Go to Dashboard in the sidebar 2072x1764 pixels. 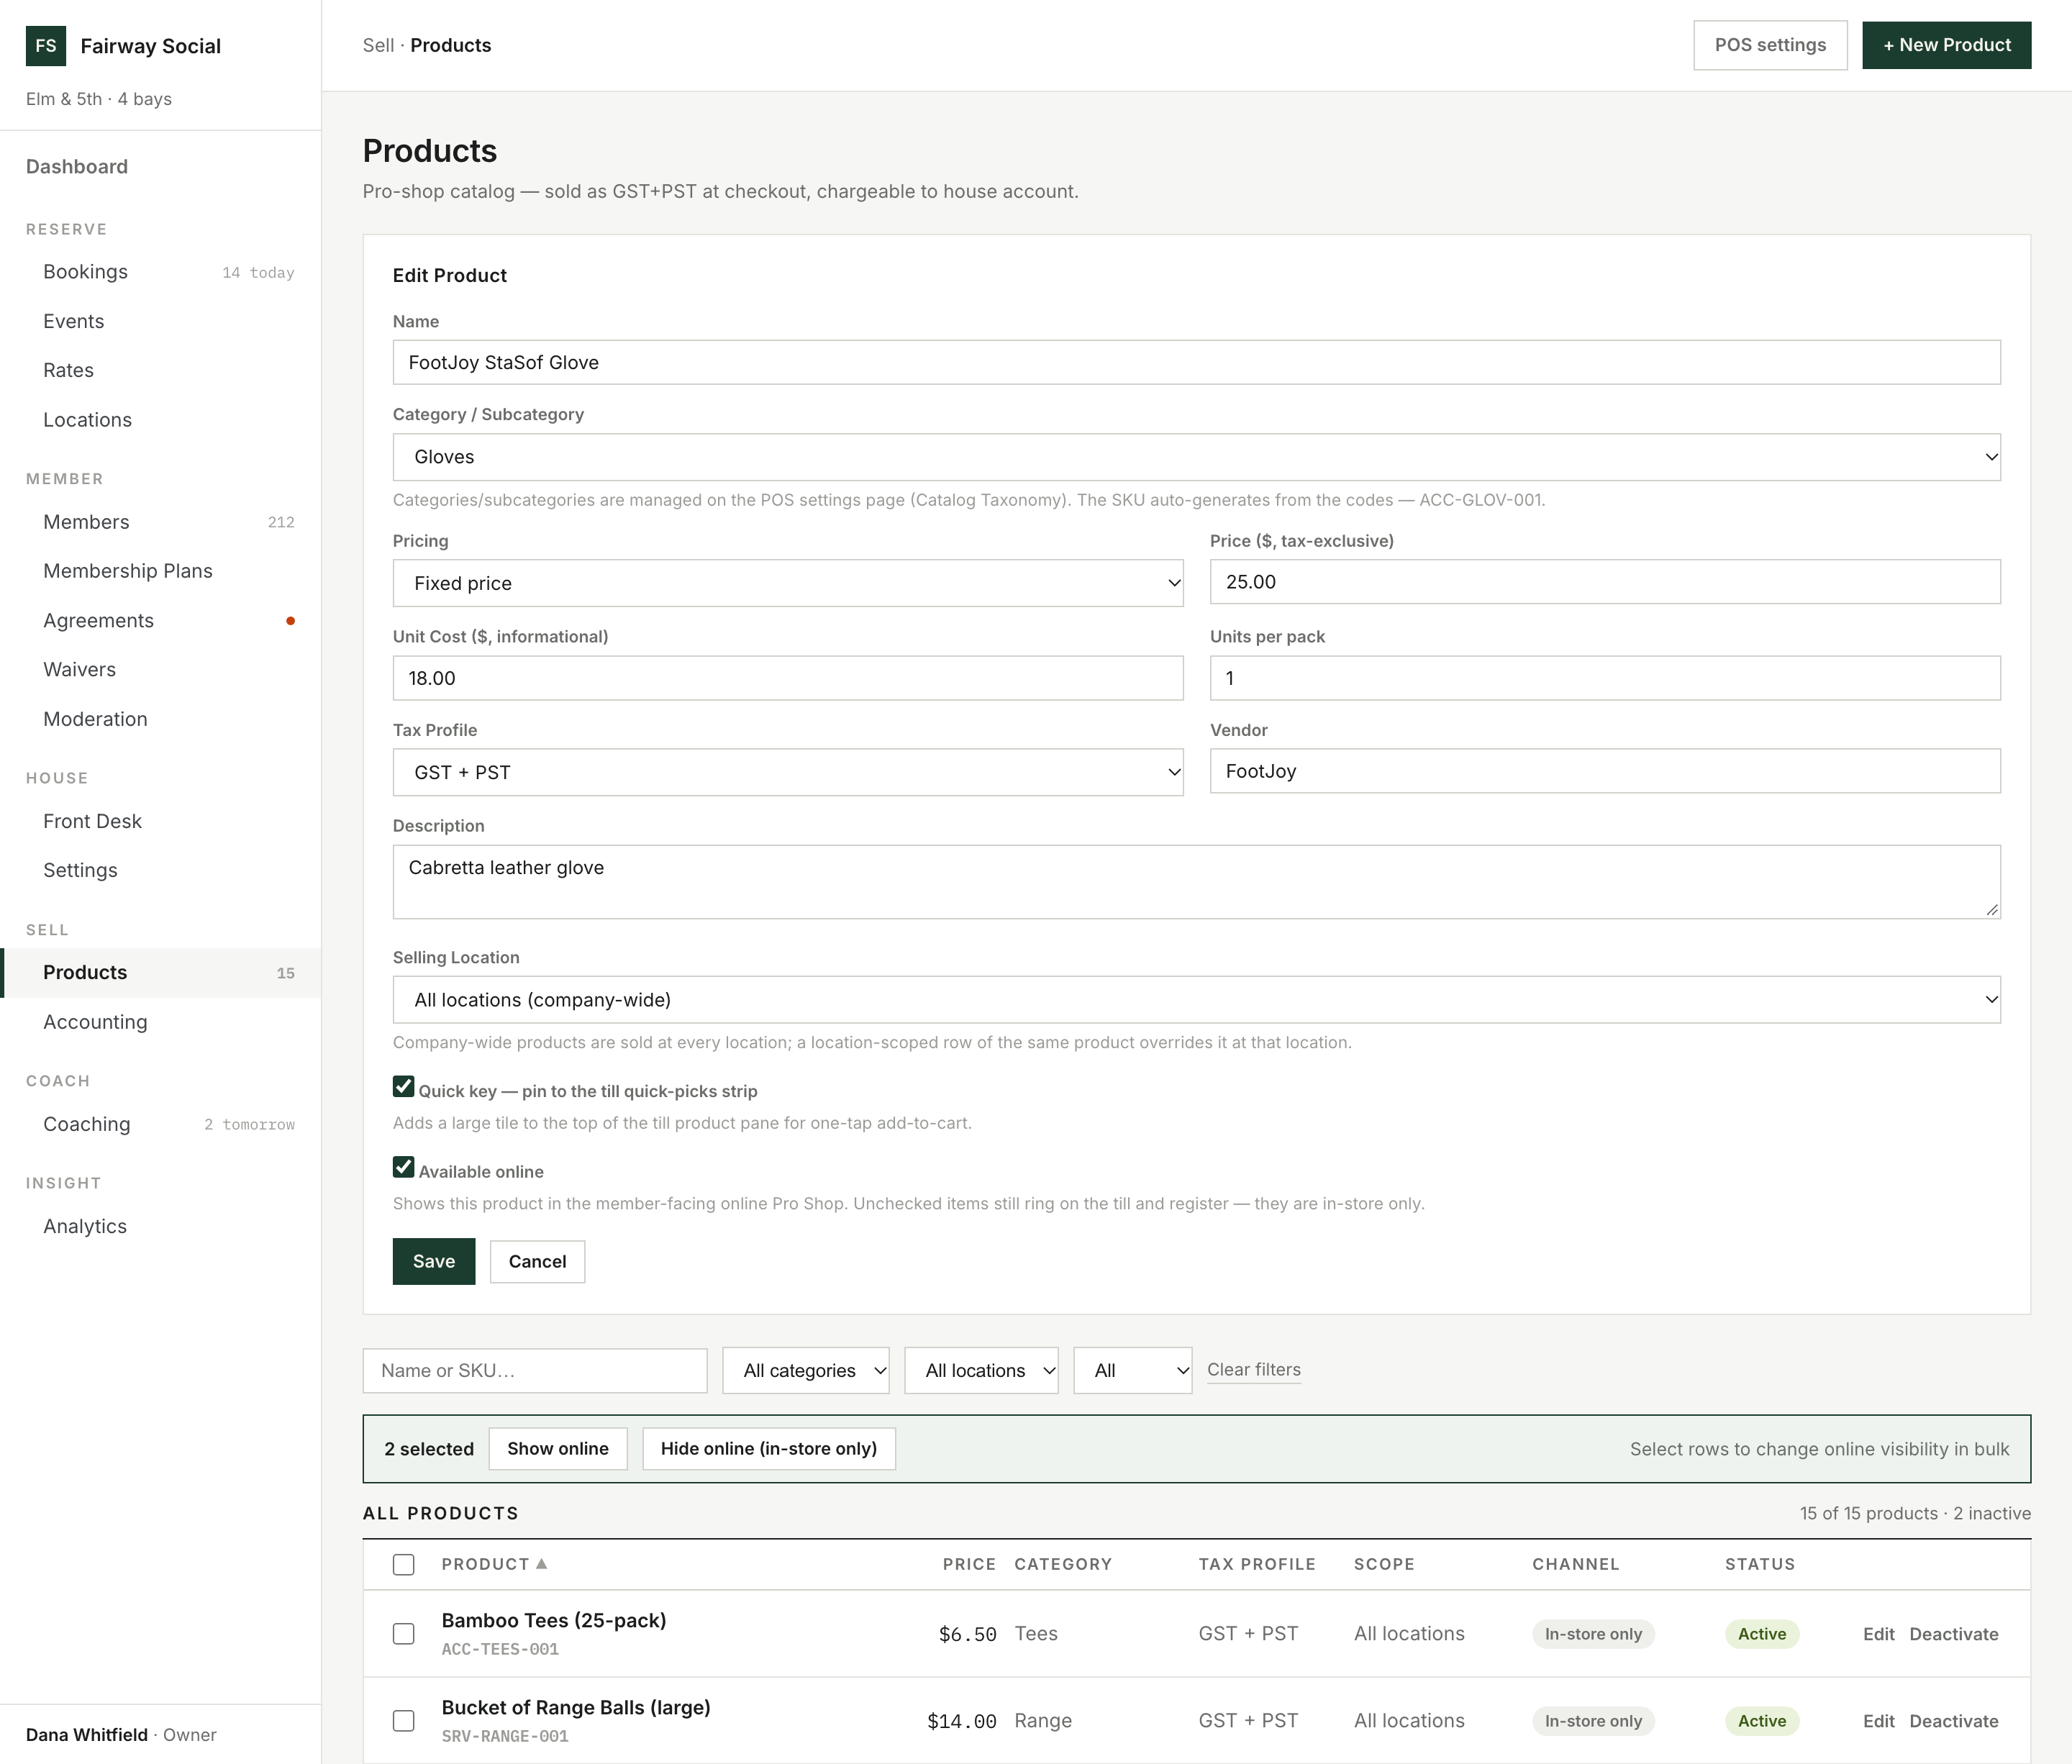(77, 167)
